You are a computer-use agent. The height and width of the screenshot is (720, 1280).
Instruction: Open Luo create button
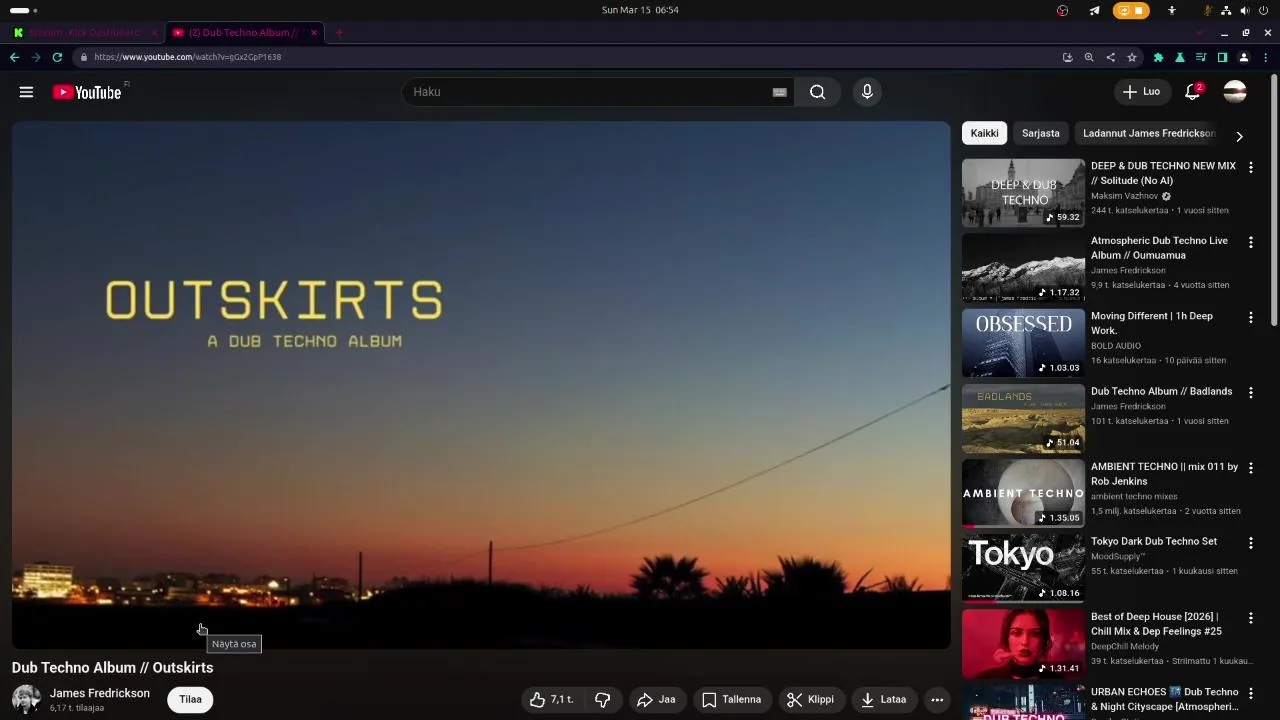(1141, 92)
